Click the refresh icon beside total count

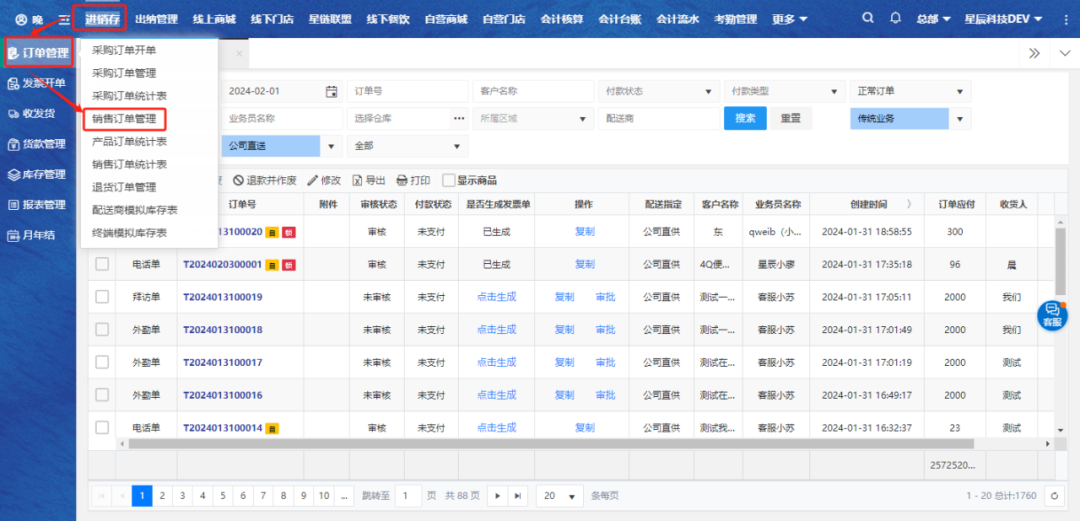[1053, 496]
